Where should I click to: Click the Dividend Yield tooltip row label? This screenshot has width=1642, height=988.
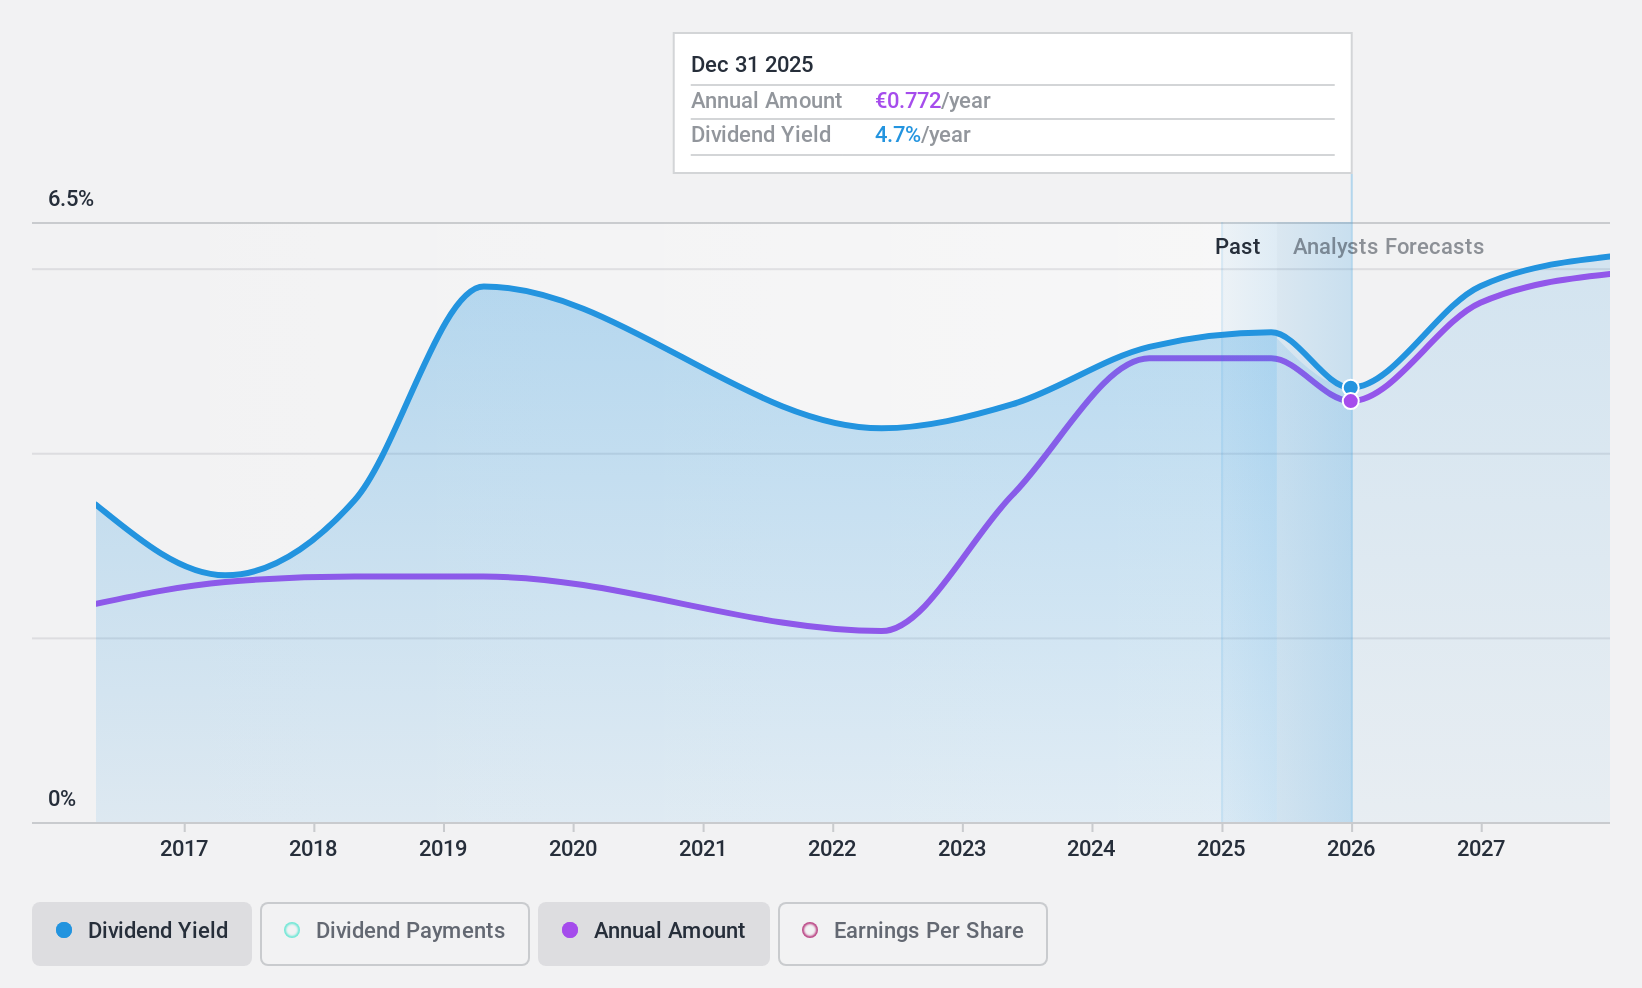click(x=761, y=135)
